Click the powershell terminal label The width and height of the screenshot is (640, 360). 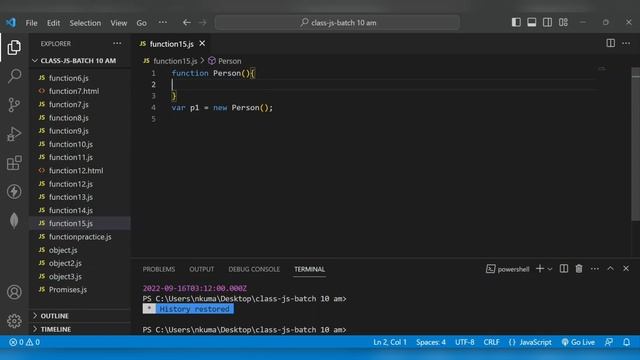[507, 269]
